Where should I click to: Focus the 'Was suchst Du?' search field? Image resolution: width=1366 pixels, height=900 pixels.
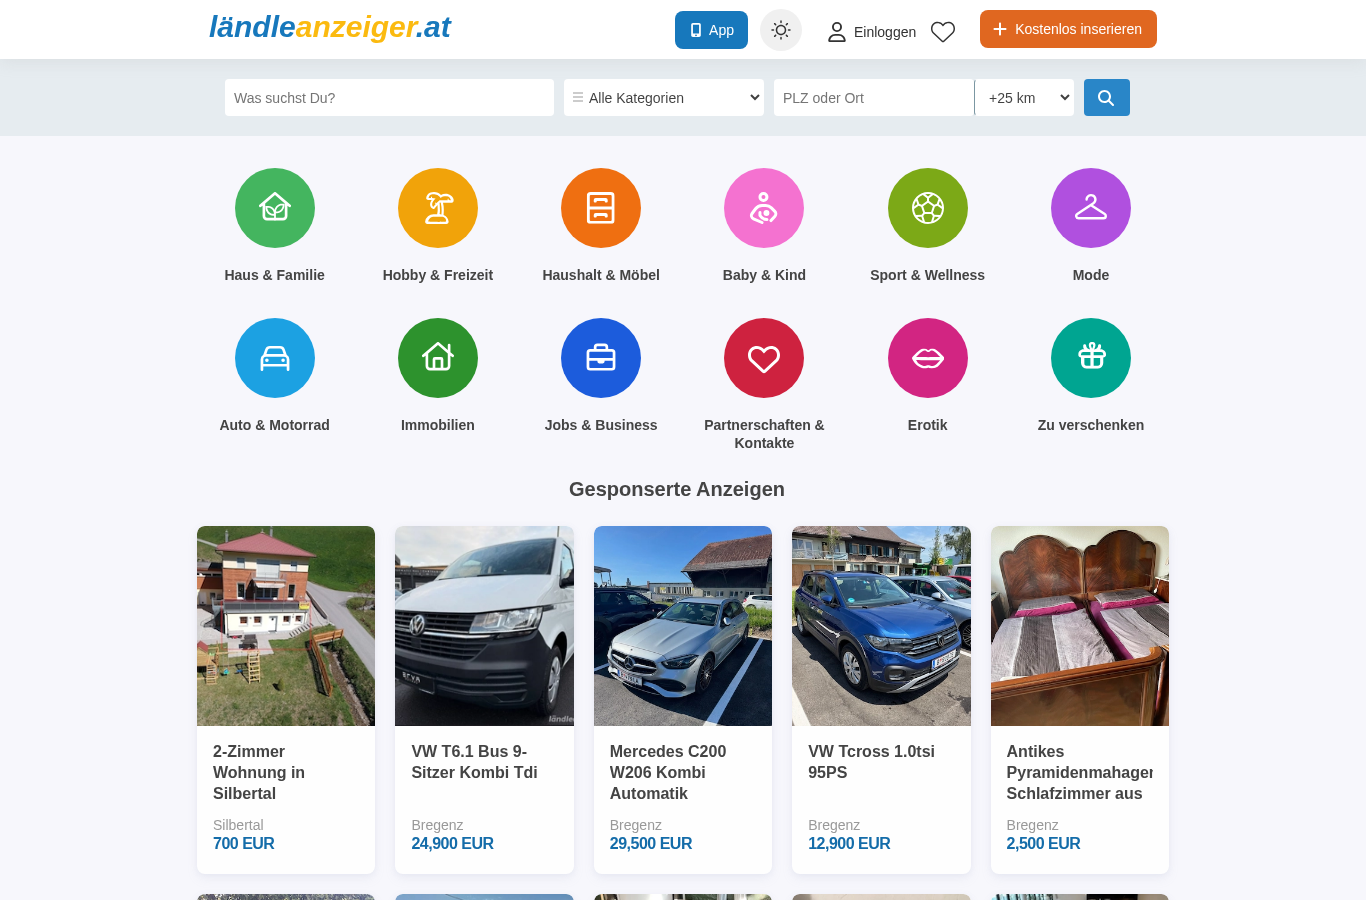pos(389,98)
